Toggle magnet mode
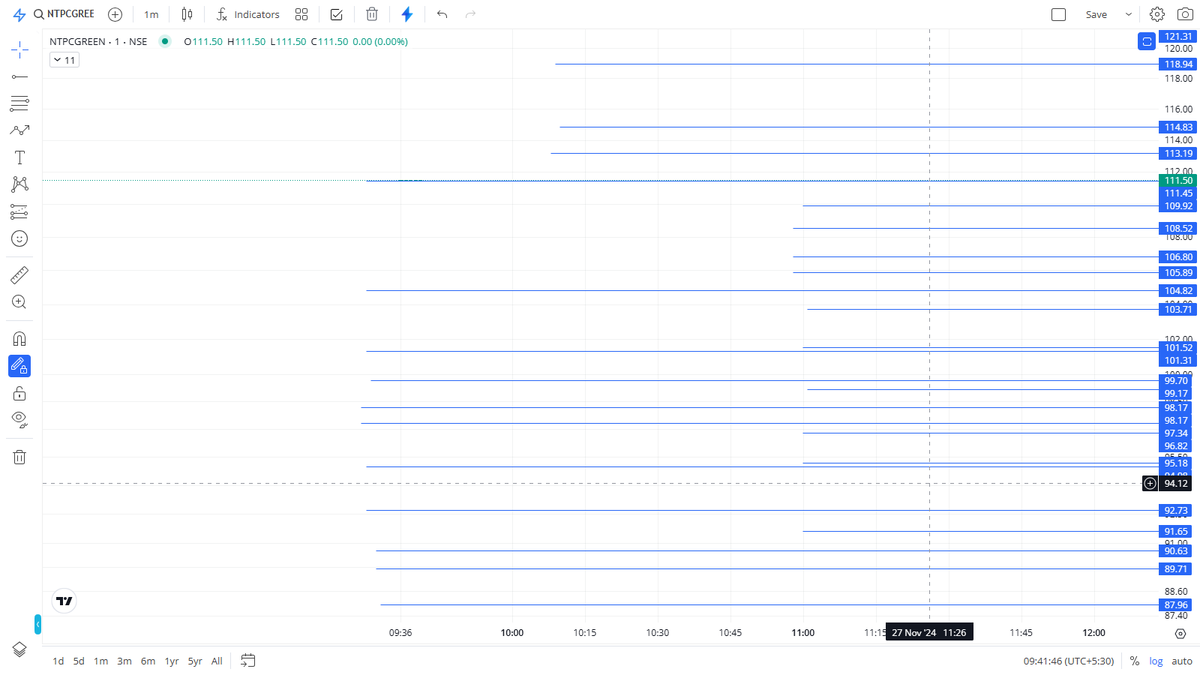 point(19,338)
